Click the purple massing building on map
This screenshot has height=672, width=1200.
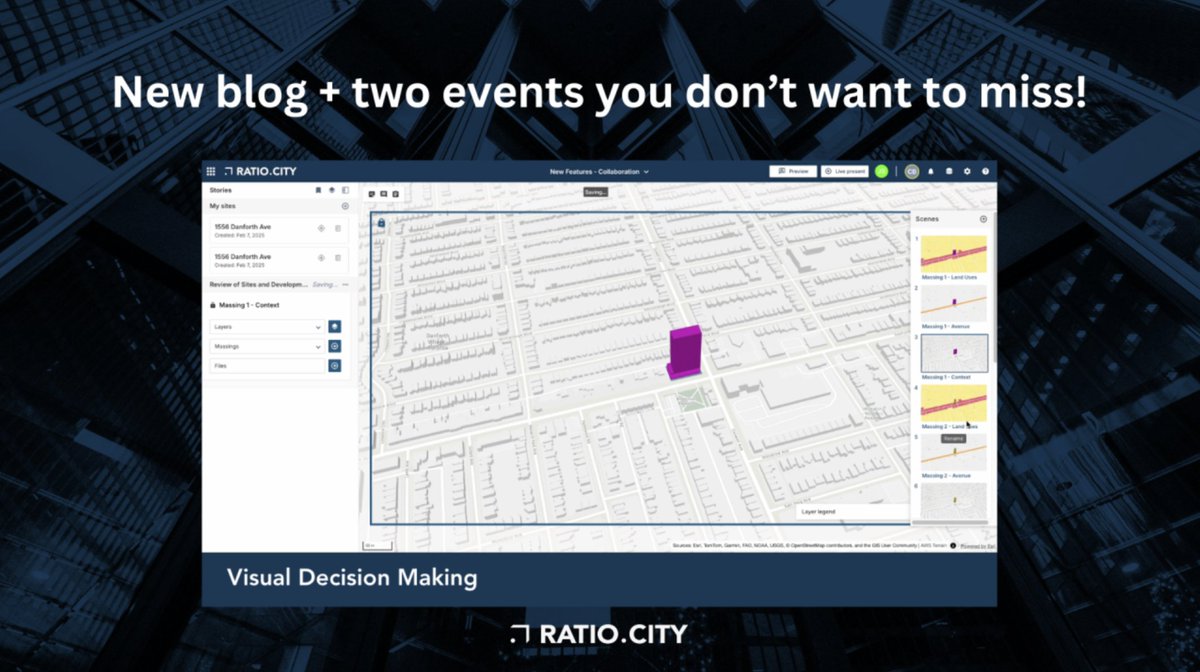tap(685, 352)
